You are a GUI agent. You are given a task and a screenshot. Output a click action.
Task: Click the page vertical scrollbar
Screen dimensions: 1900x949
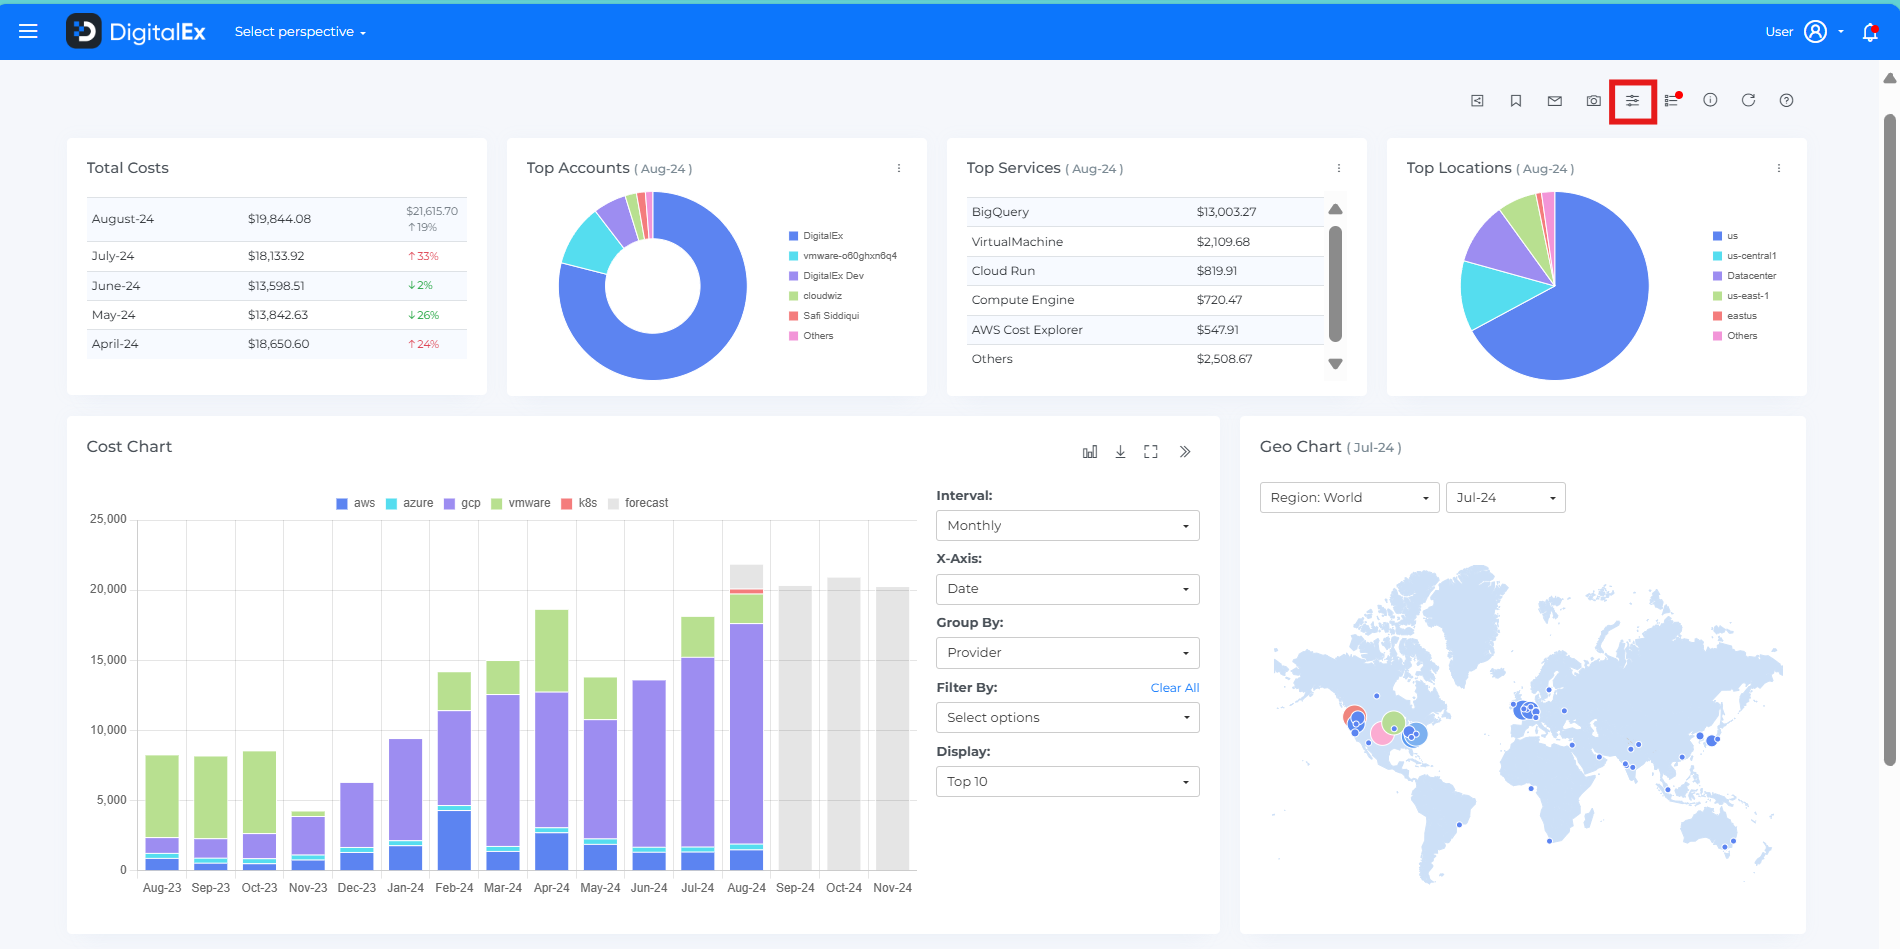click(1889, 440)
